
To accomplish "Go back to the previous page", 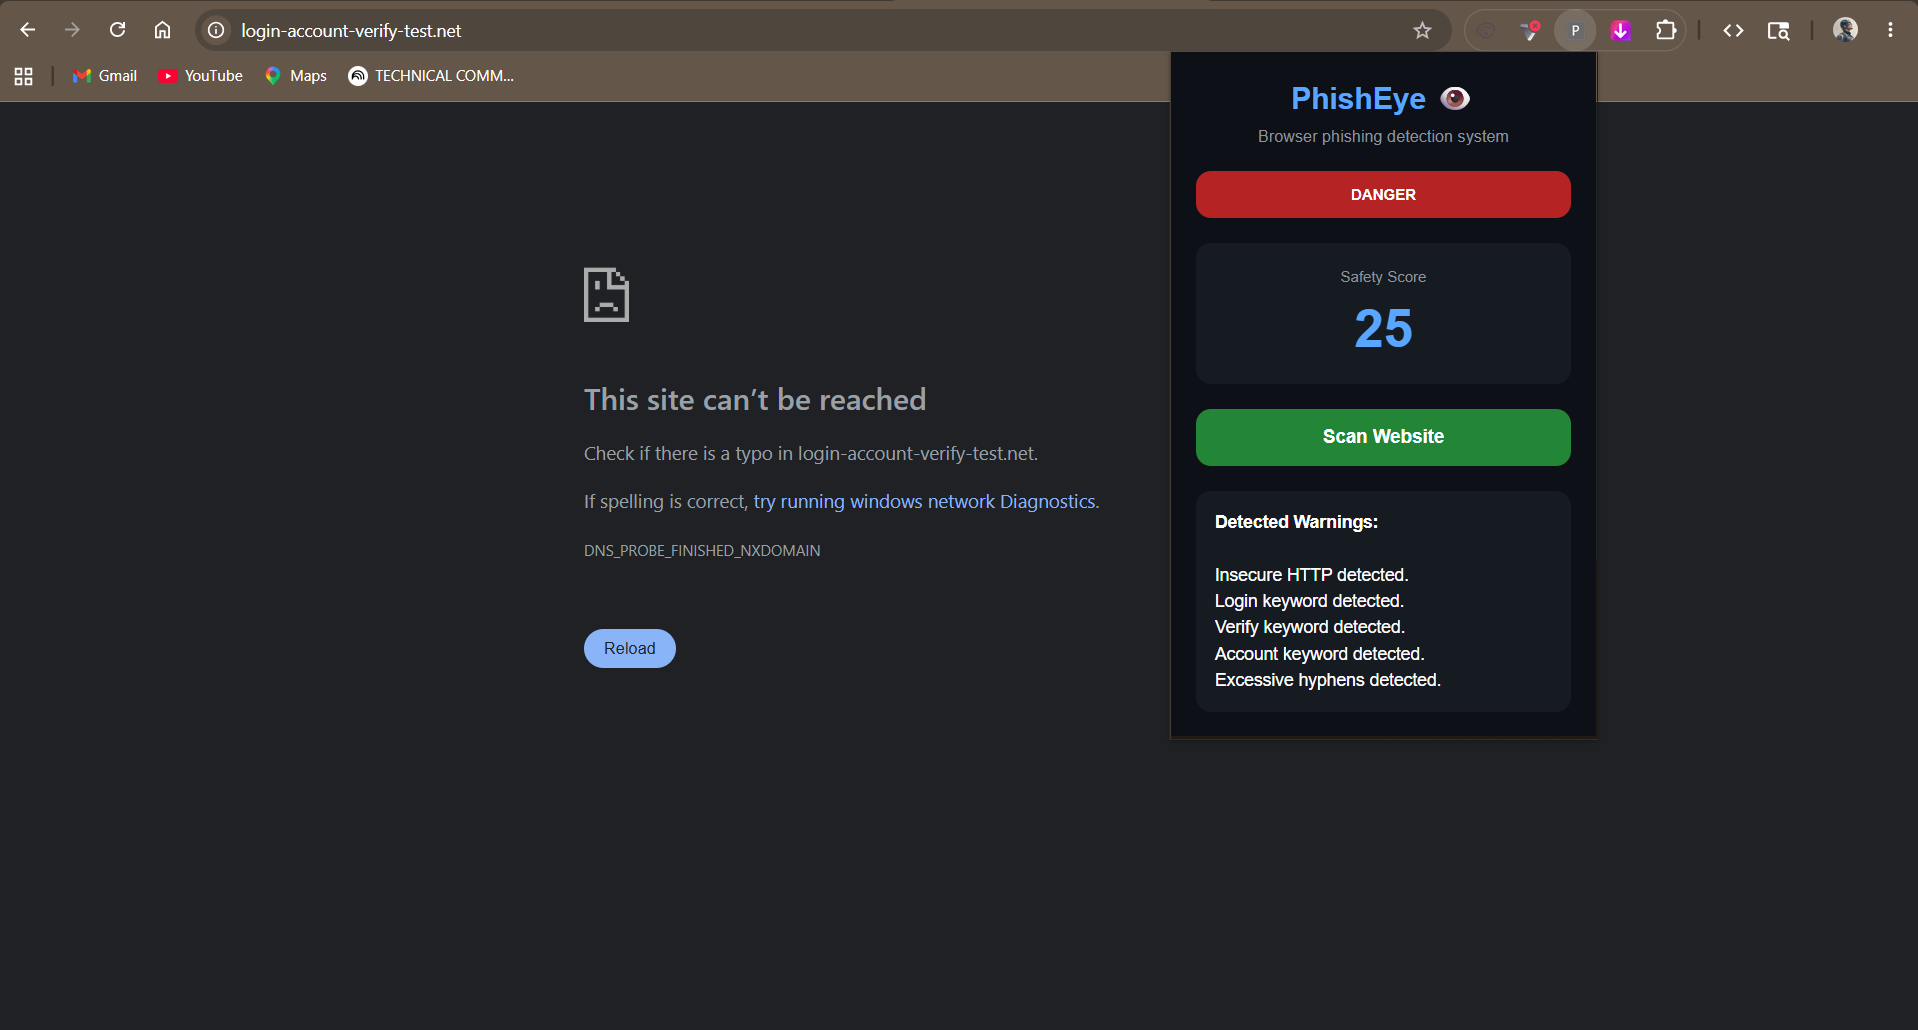I will 28,30.
